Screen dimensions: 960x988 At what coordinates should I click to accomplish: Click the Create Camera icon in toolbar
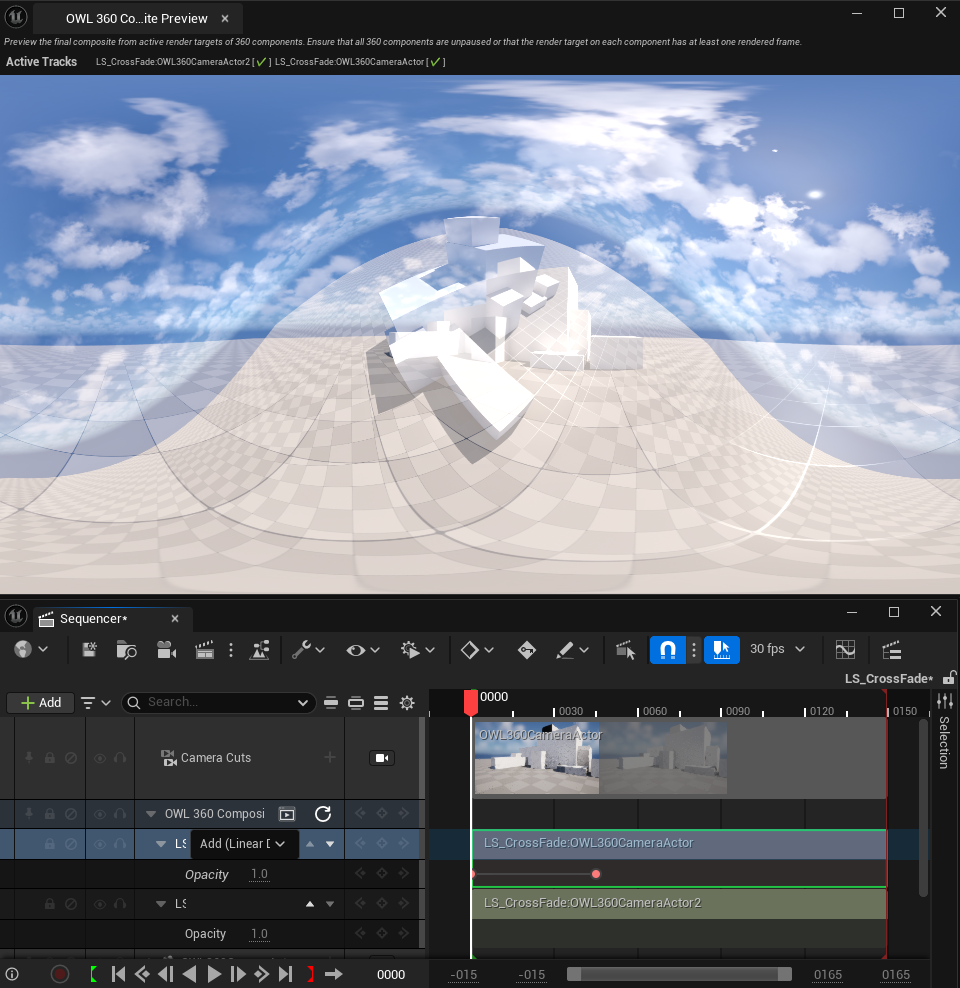[167, 650]
